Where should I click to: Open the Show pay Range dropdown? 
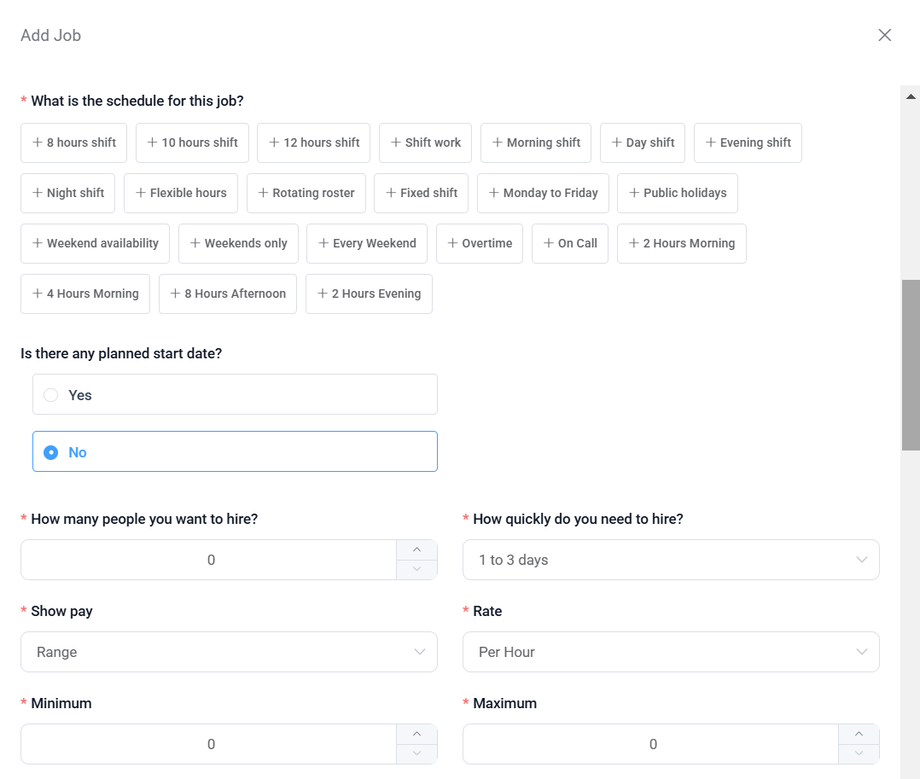(229, 652)
